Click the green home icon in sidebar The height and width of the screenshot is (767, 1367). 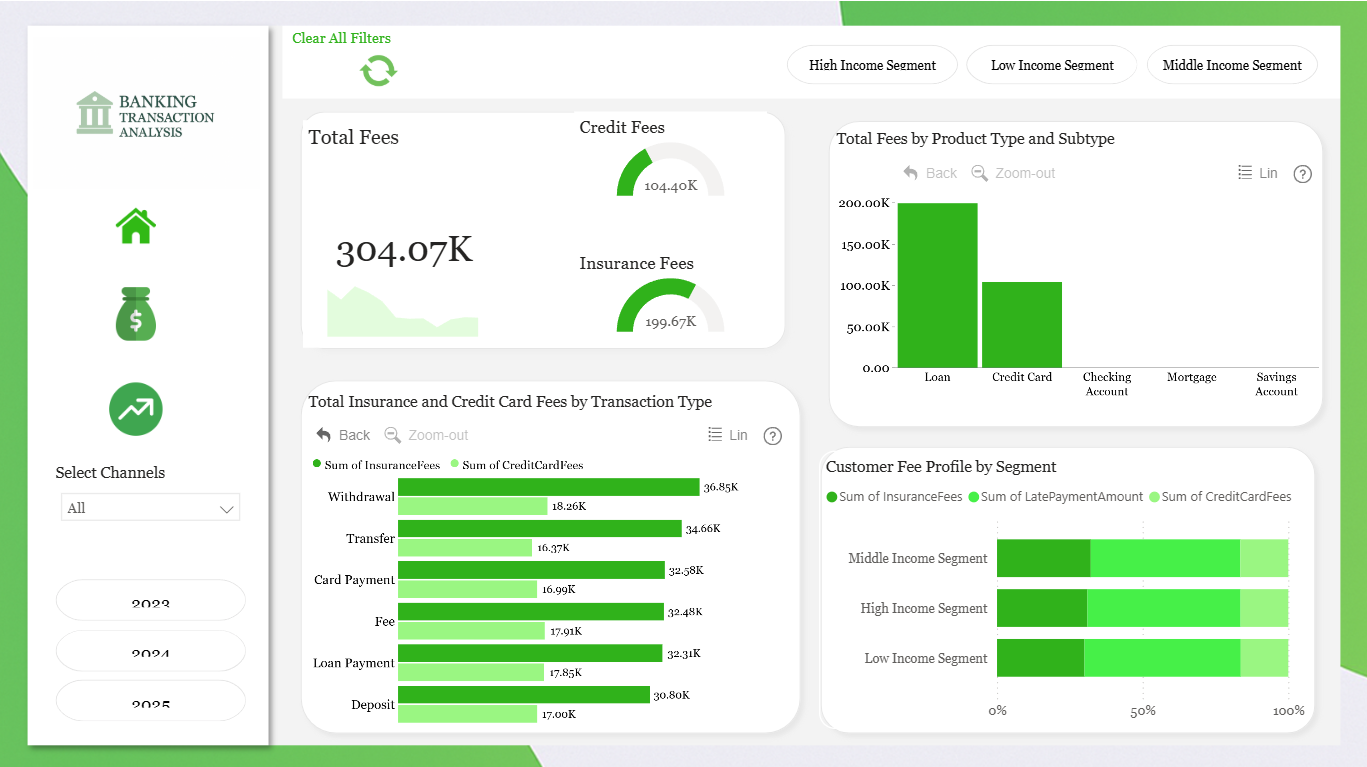pos(136,226)
